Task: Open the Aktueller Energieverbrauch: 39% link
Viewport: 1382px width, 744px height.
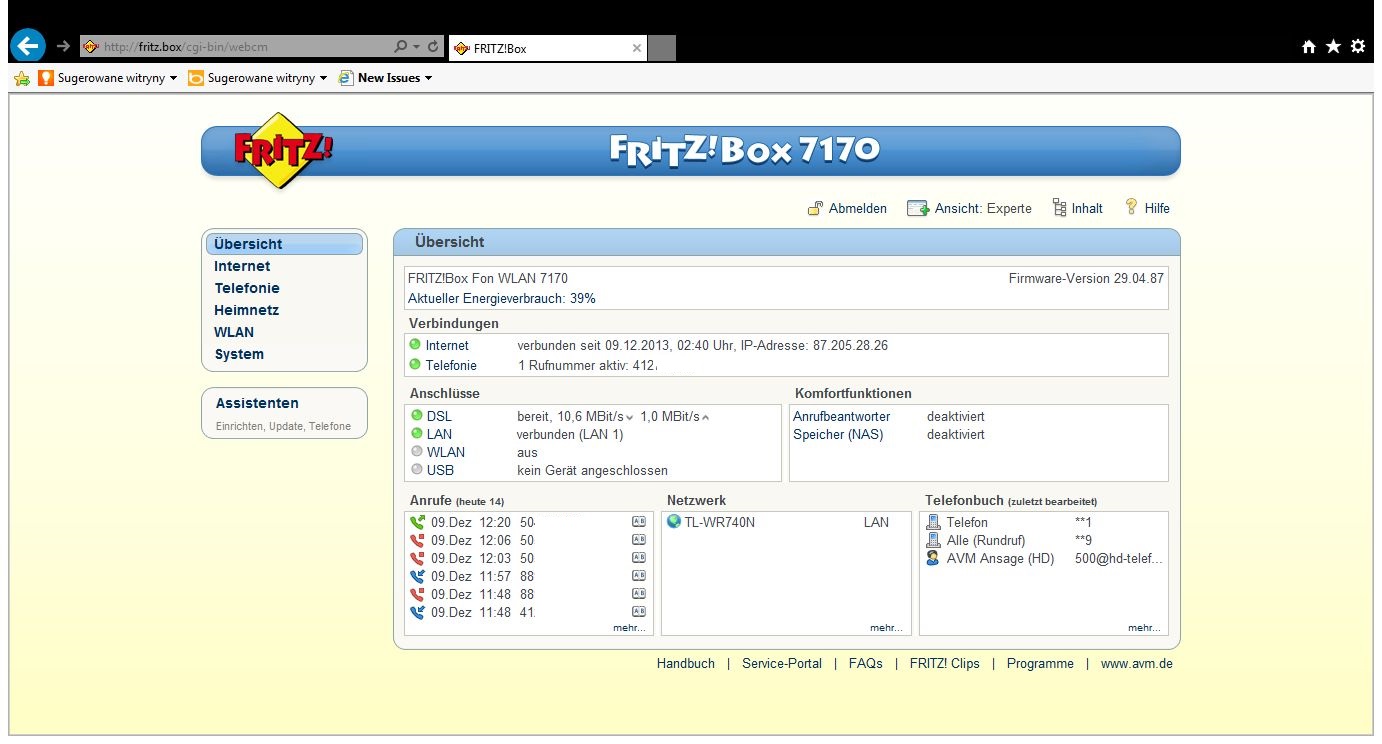Action: coord(502,298)
